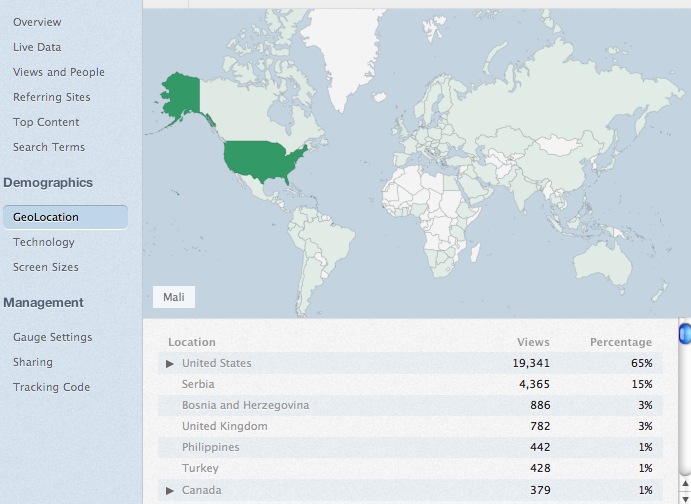Click the 4,365 views value
The width and height of the screenshot is (691, 504).
coord(534,384)
